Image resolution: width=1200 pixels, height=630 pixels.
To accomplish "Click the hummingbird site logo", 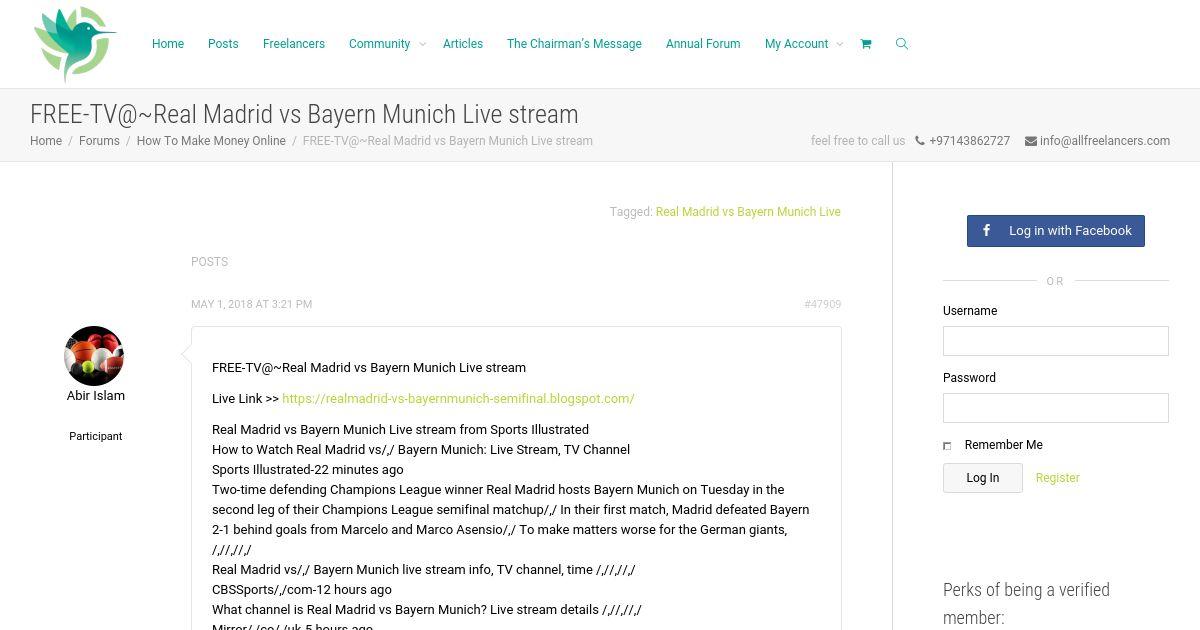I will tap(75, 44).
